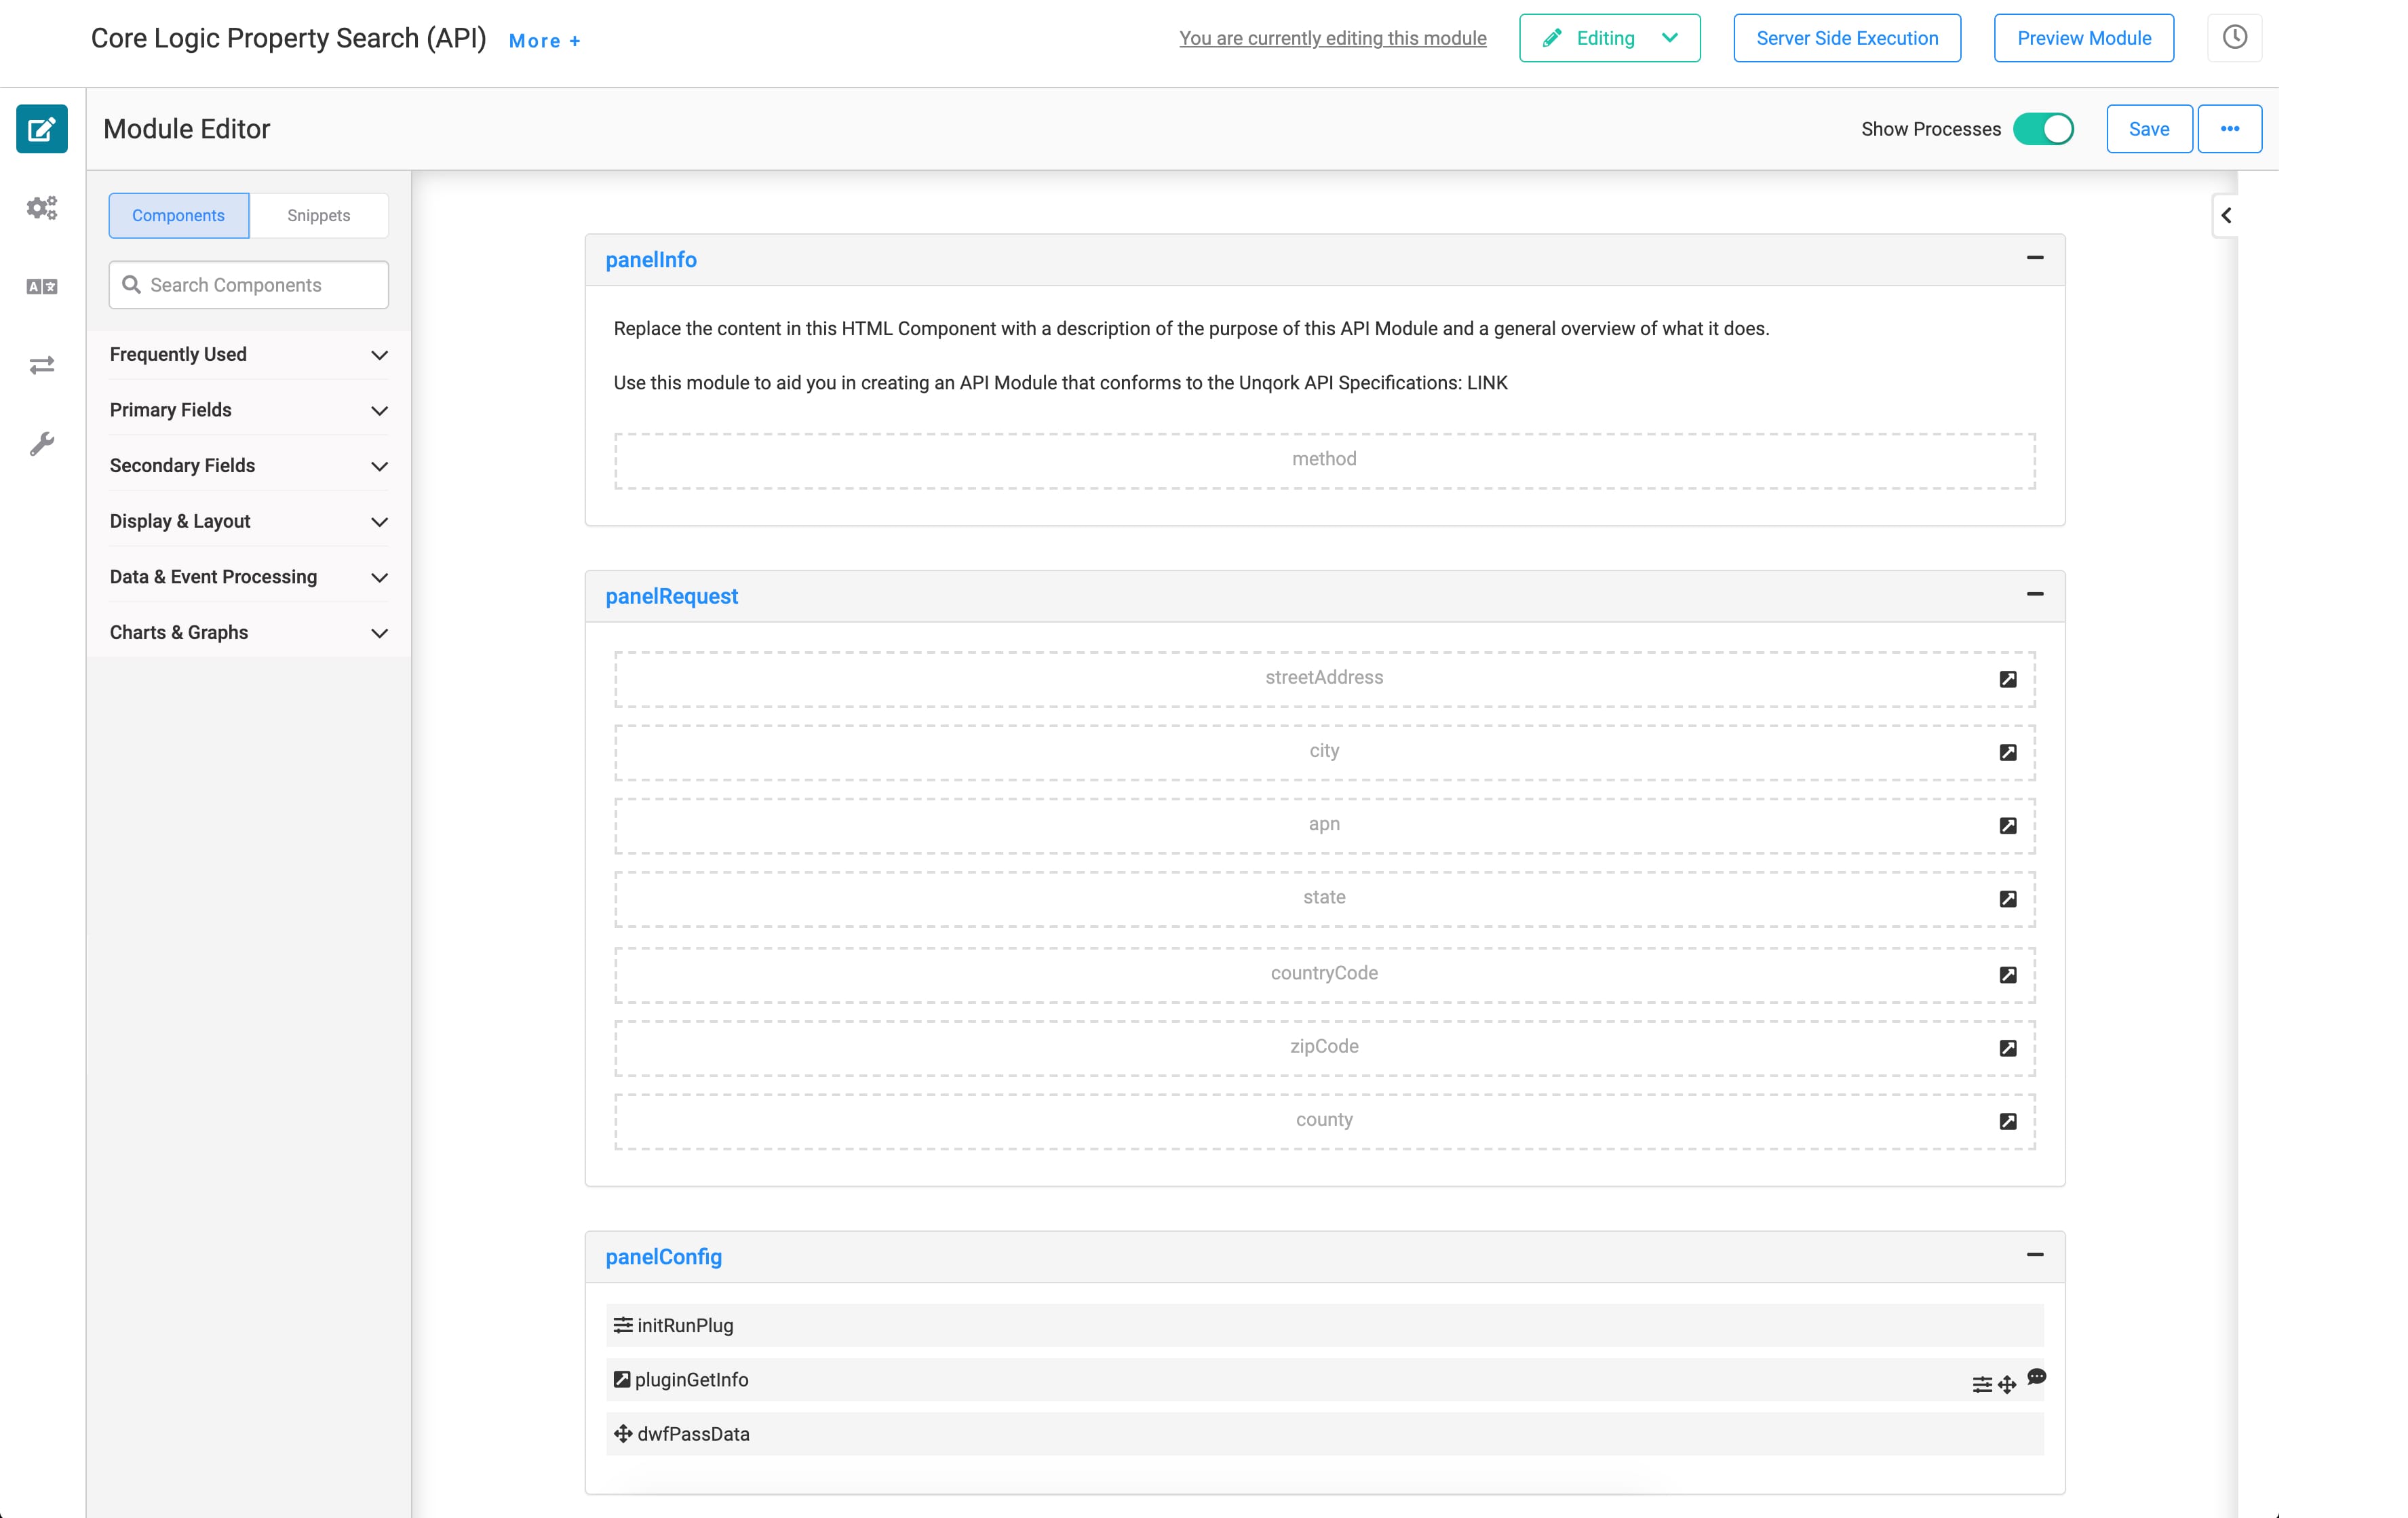Viewport: 2408px width, 1518px height.
Task: Select the dwfPassData component row
Action: 1325,1433
